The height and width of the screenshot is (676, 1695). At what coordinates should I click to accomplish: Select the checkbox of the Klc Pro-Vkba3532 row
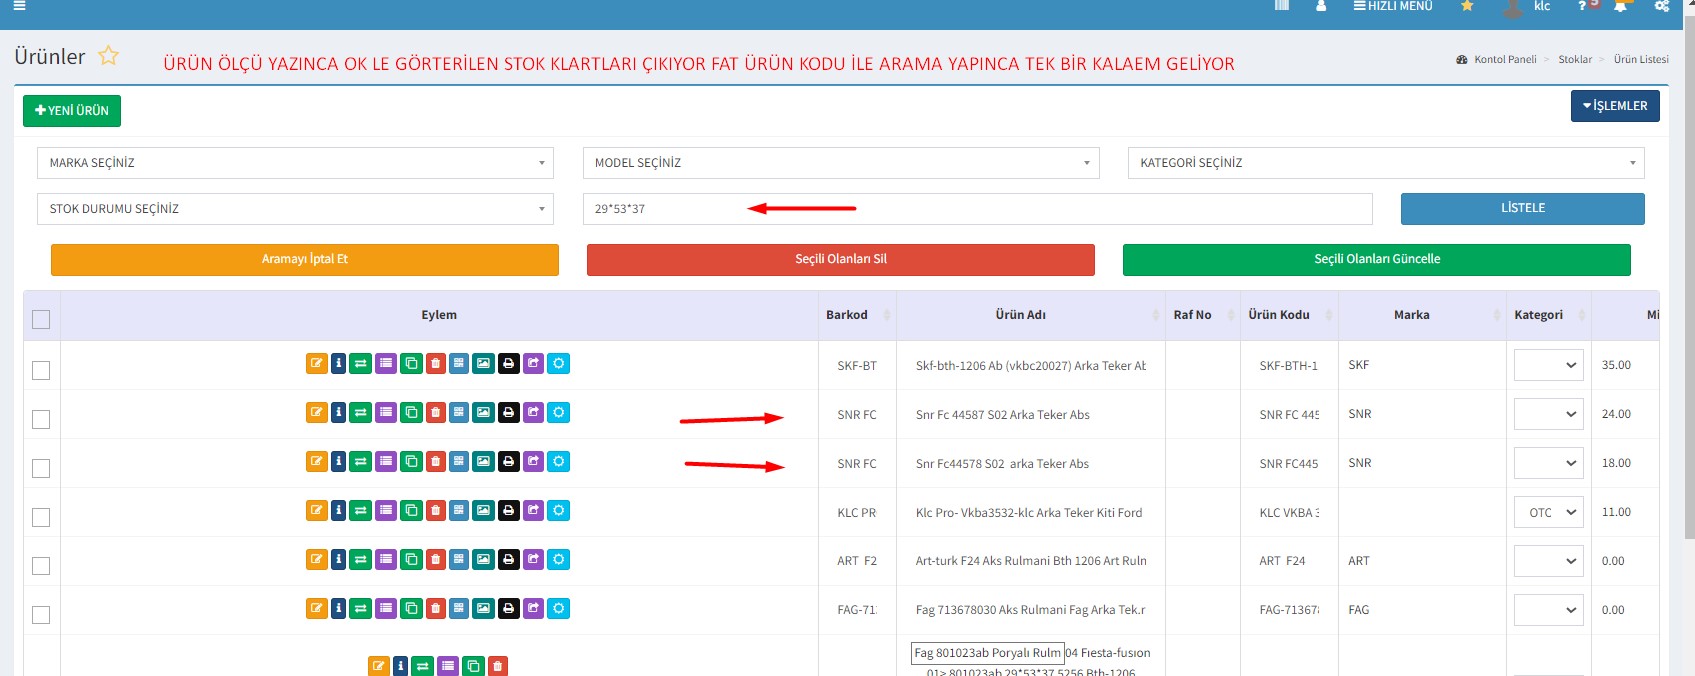tap(41, 517)
